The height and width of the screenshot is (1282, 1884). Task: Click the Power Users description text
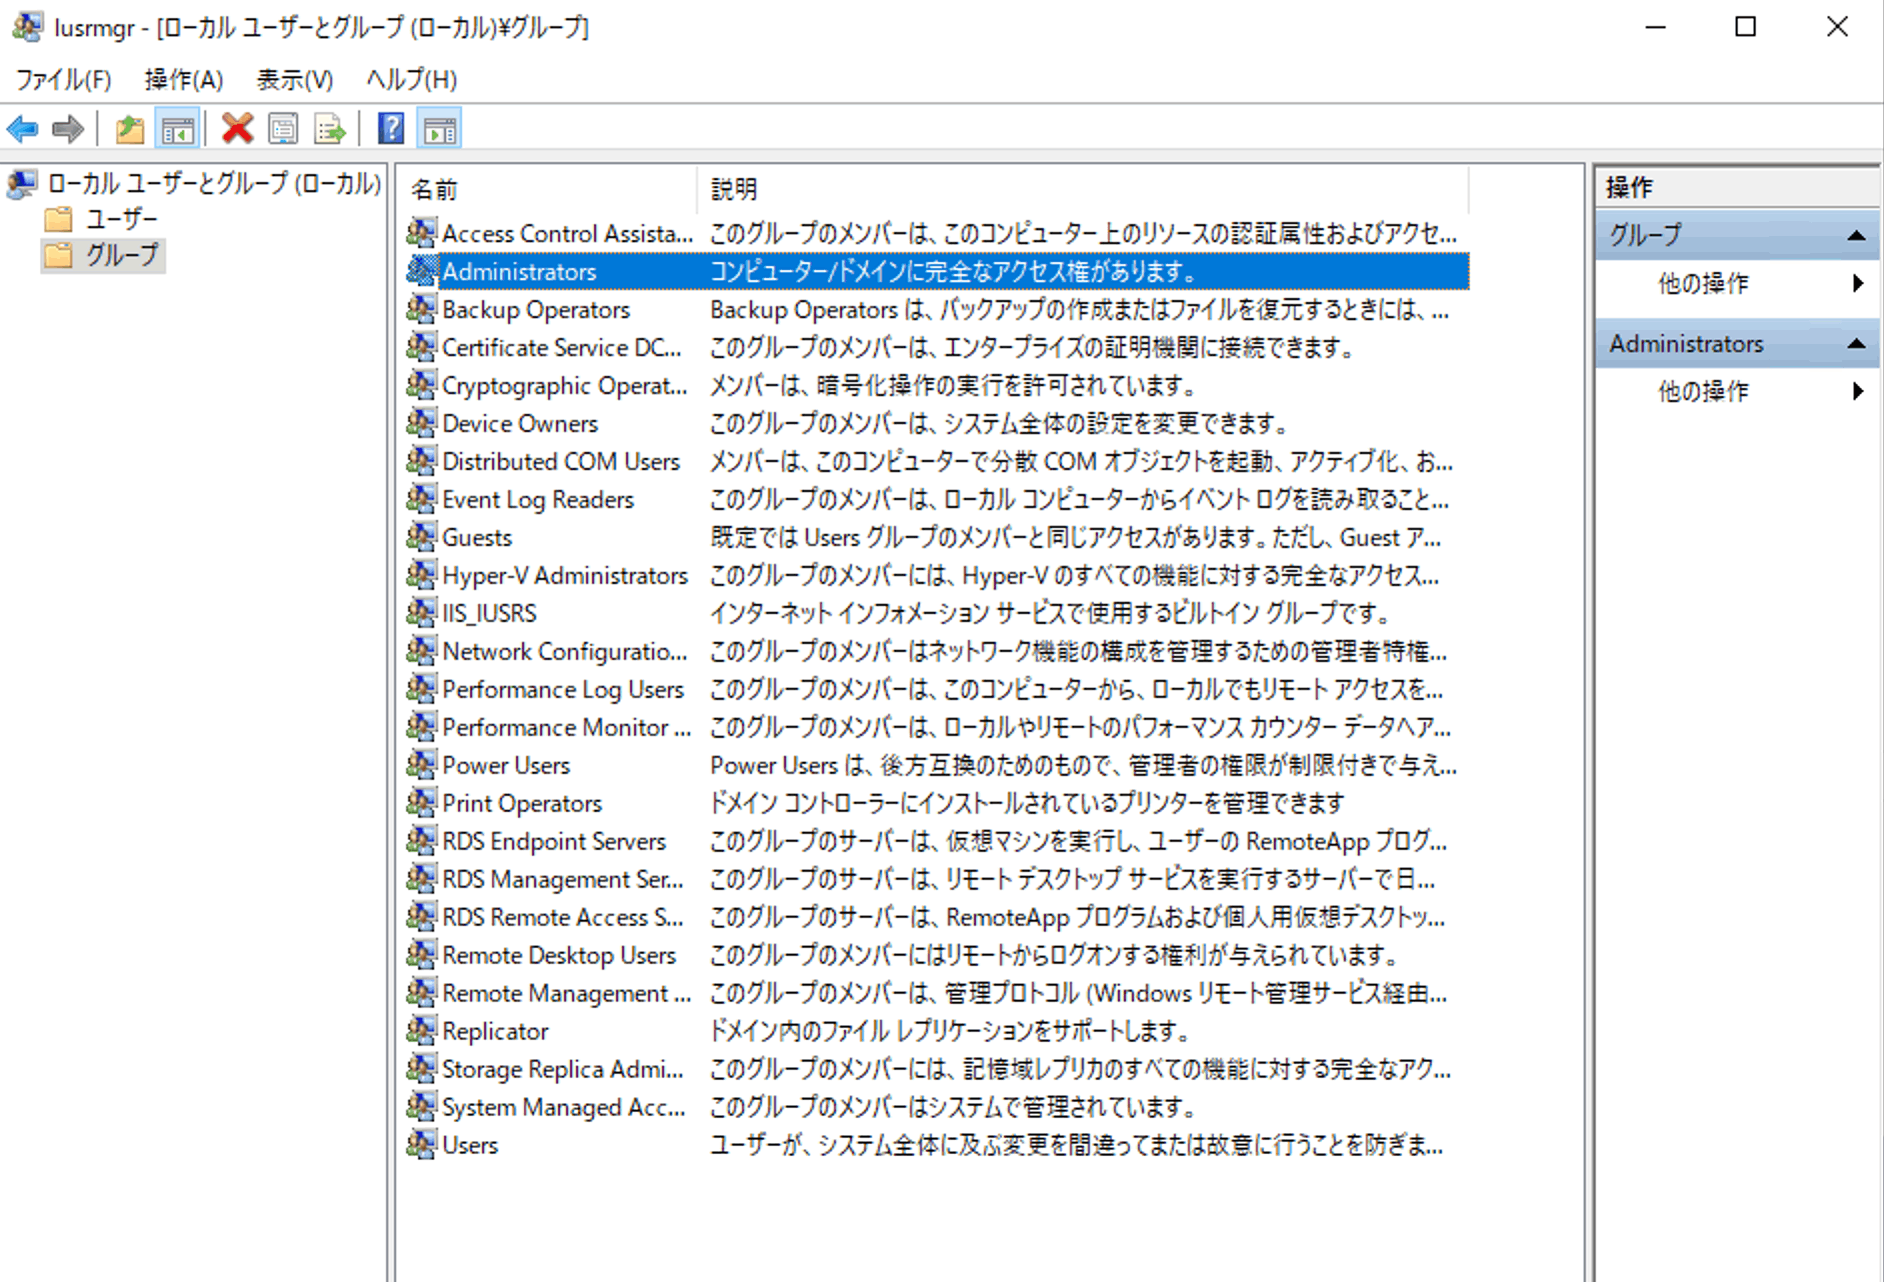click(1084, 765)
